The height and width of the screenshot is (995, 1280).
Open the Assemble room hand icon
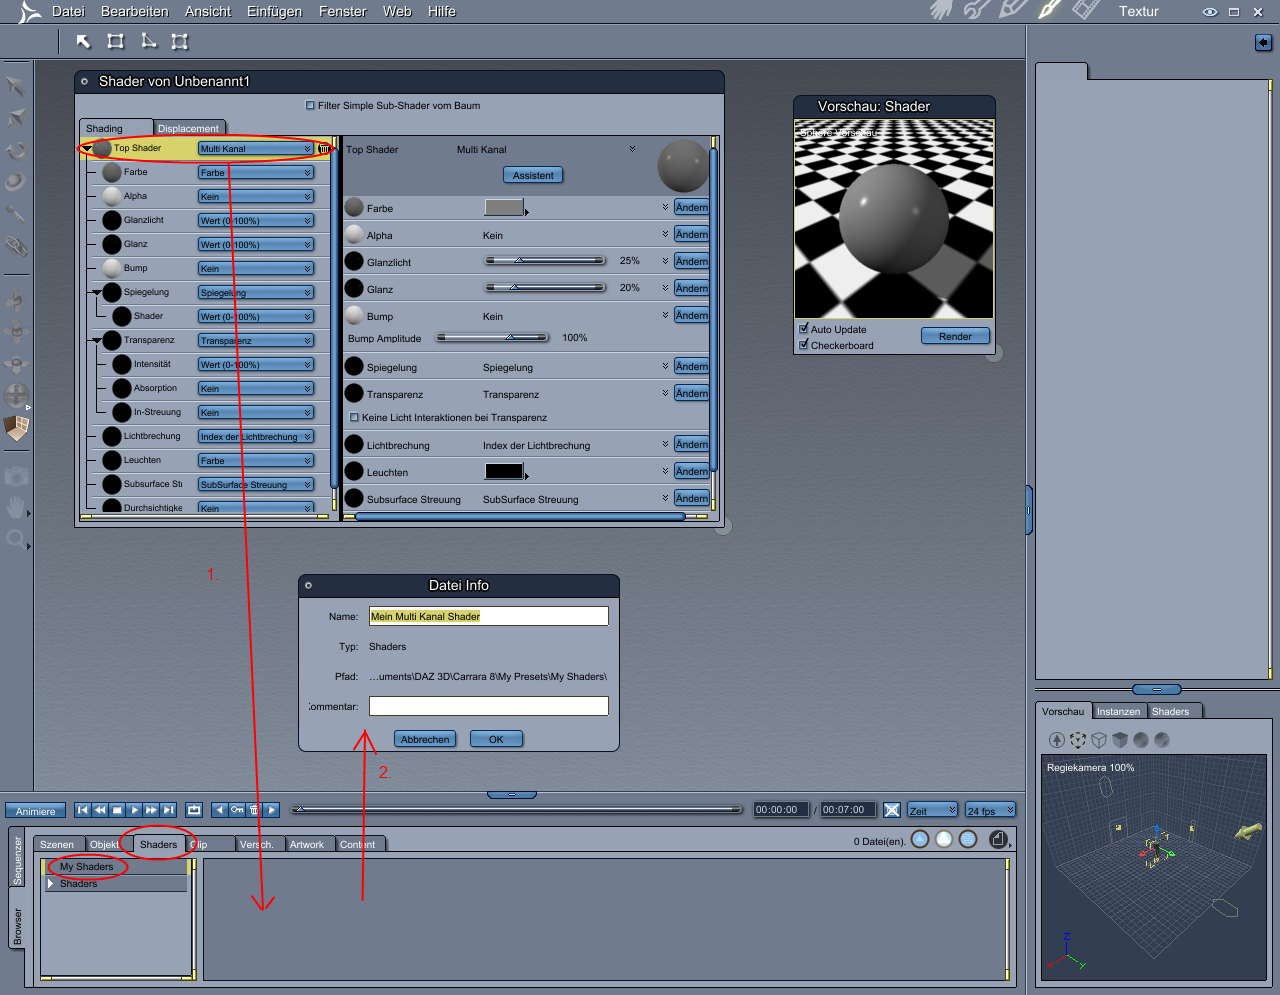click(940, 10)
